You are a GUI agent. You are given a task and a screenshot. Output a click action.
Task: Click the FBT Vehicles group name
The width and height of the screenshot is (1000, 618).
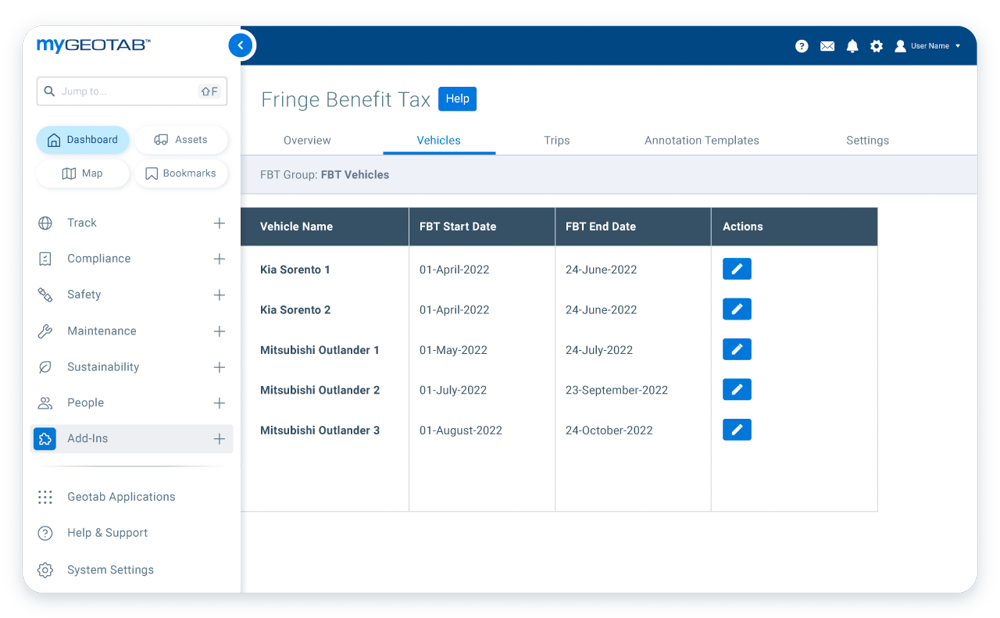[x=355, y=175]
